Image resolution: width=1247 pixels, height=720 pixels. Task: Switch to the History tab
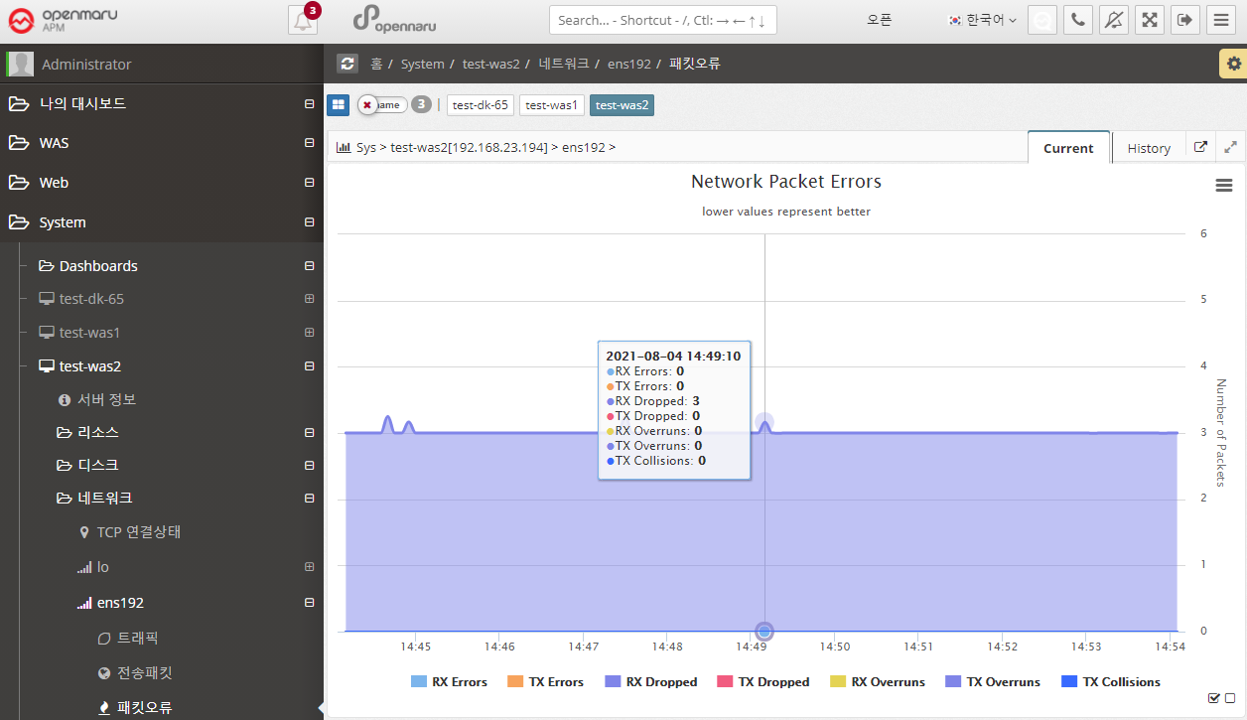point(1148,148)
